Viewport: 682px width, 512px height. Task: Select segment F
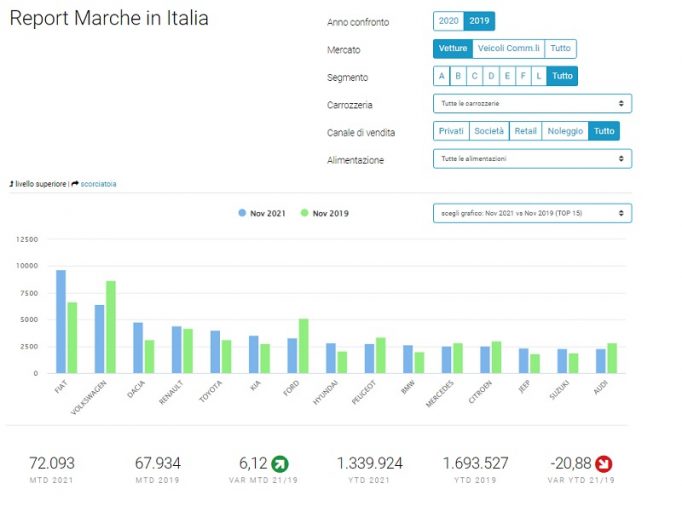point(523,76)
